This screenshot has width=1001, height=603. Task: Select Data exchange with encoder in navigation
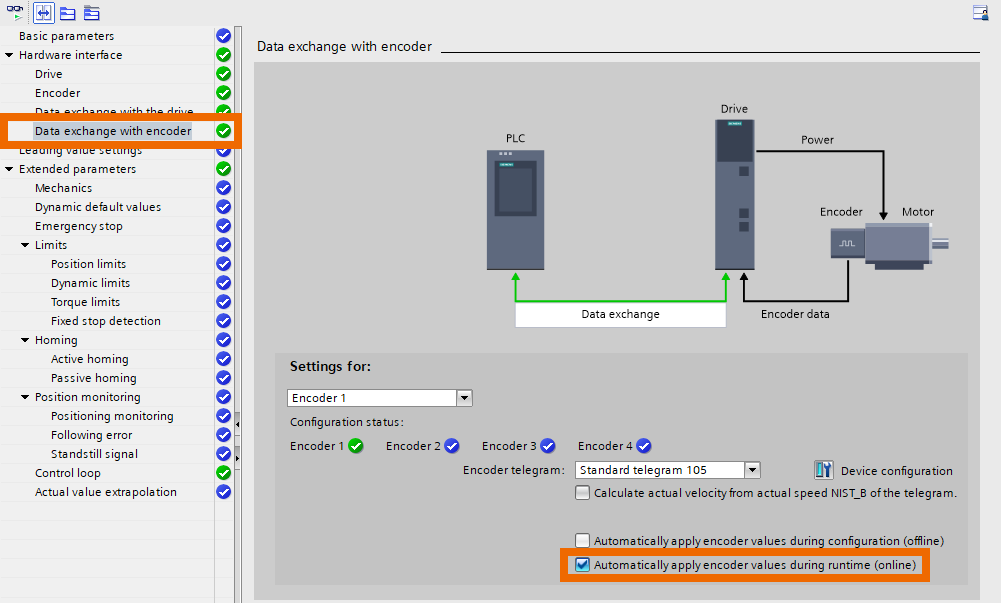point(110,130)
